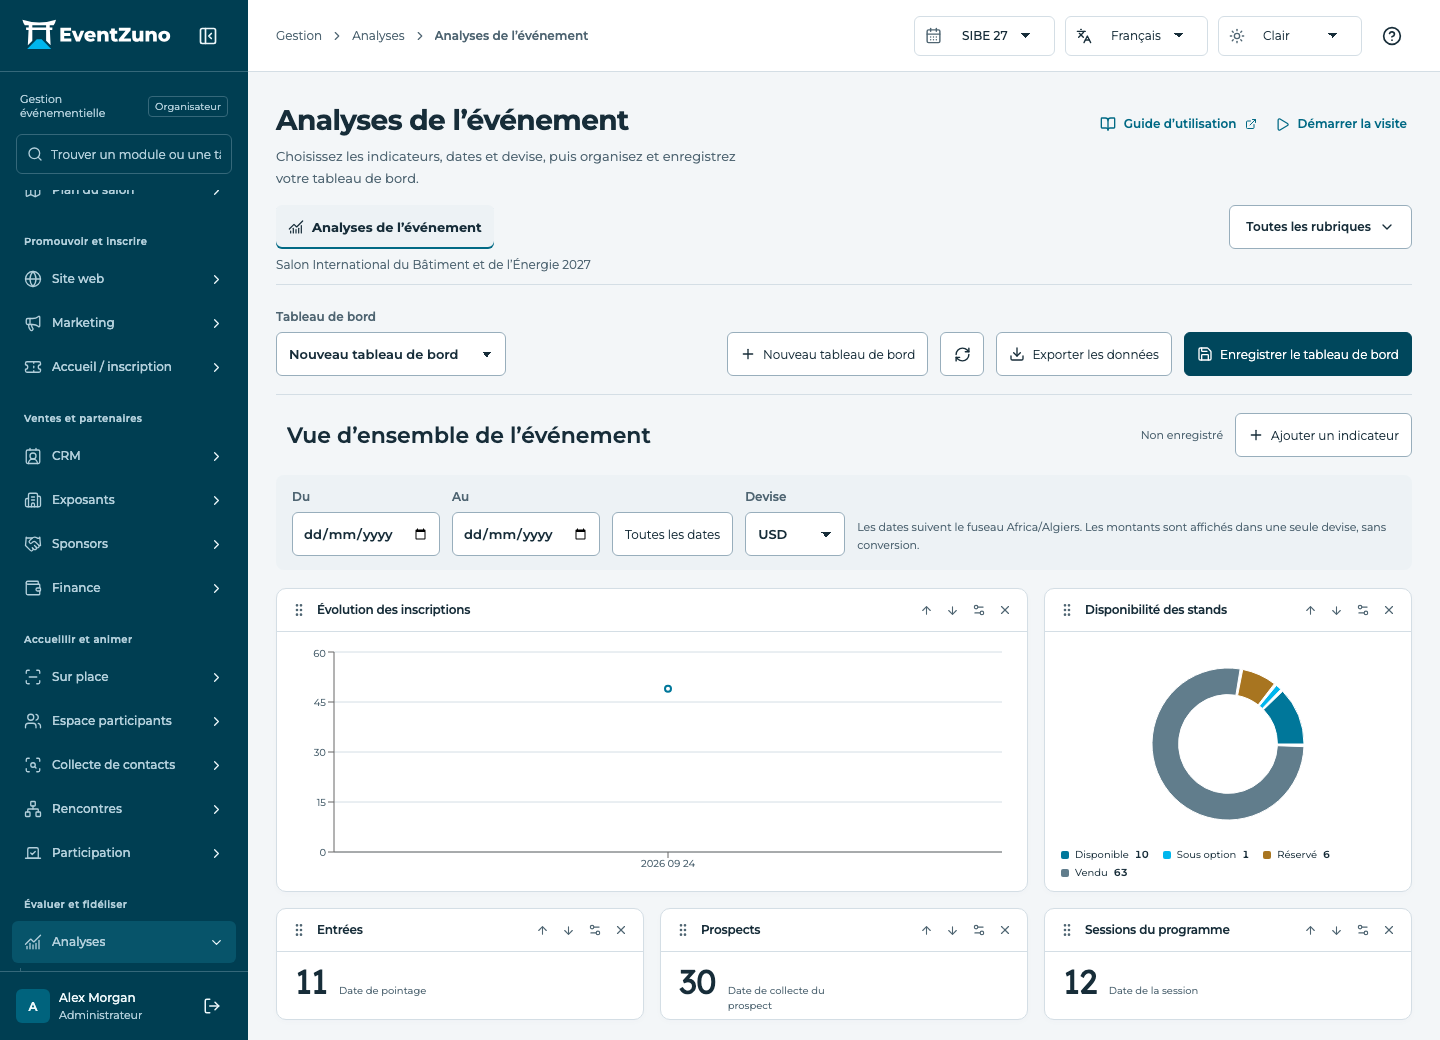Click the data point on the inscriptions chart

668,689
